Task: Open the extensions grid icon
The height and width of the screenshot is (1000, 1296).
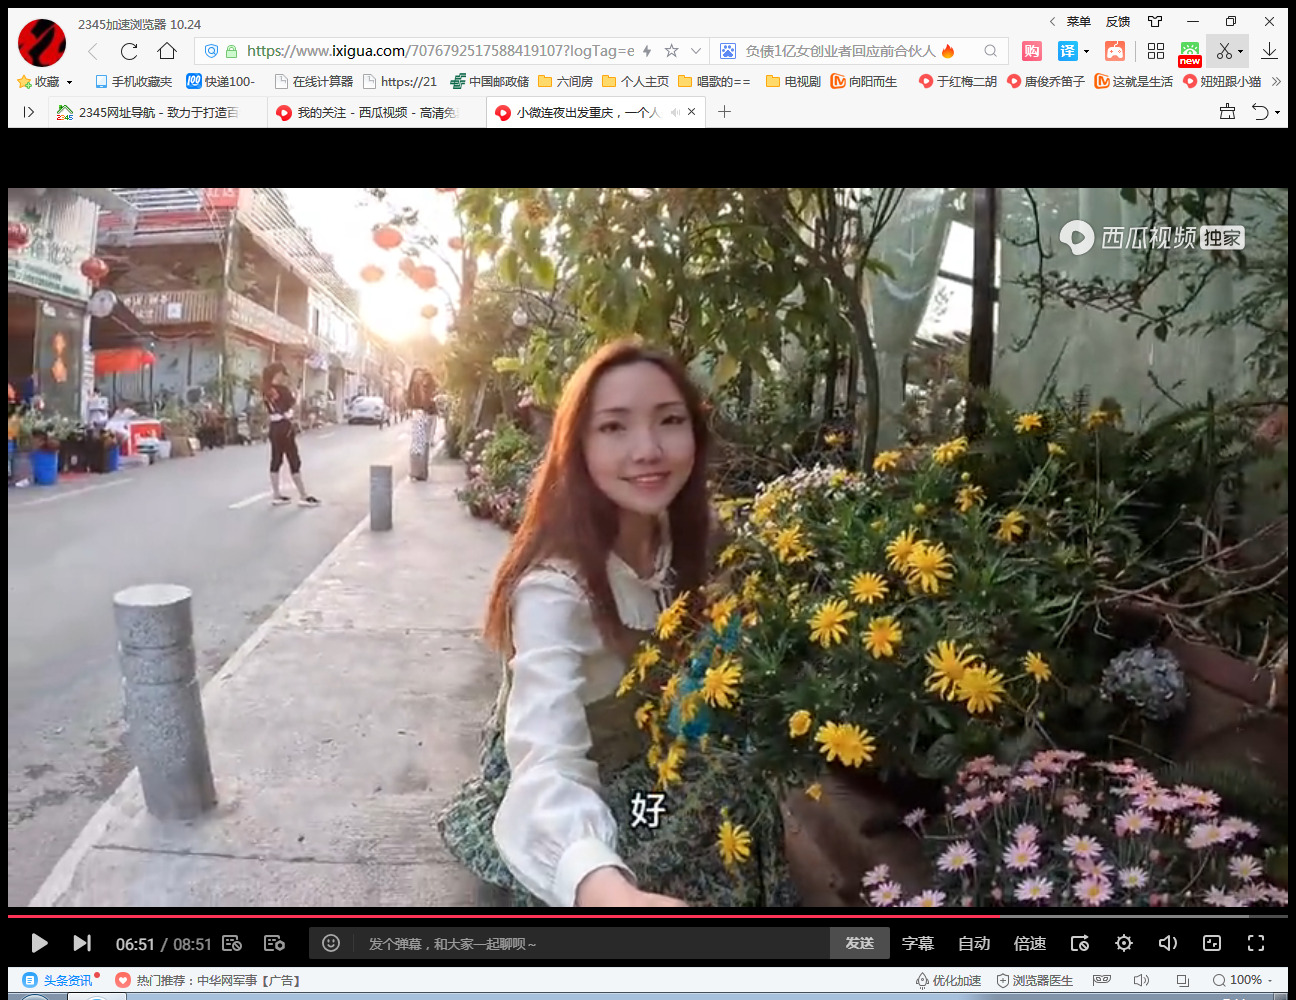Action: 1156,51
